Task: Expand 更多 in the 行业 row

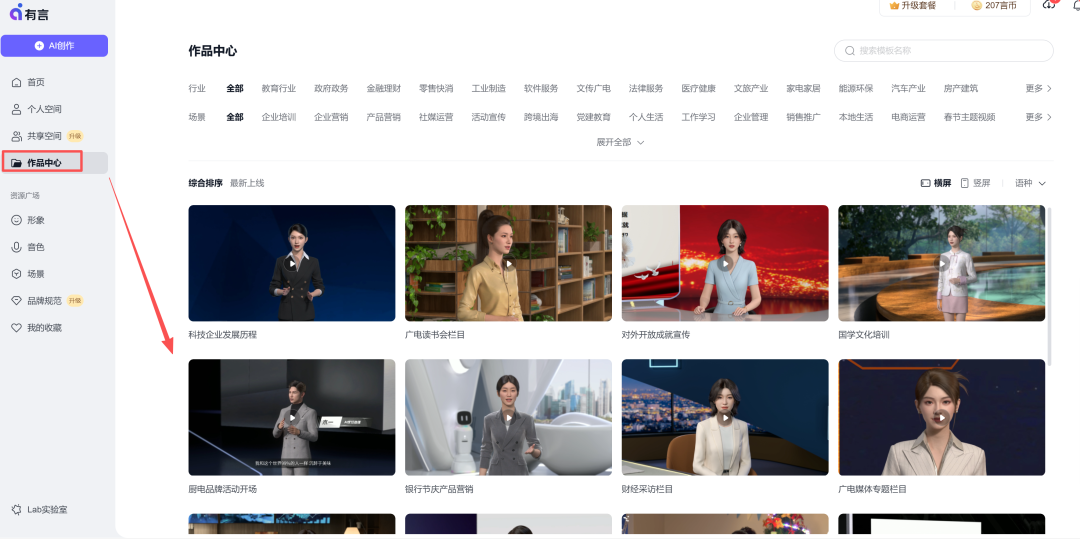Action: (x=1039, y=89)
